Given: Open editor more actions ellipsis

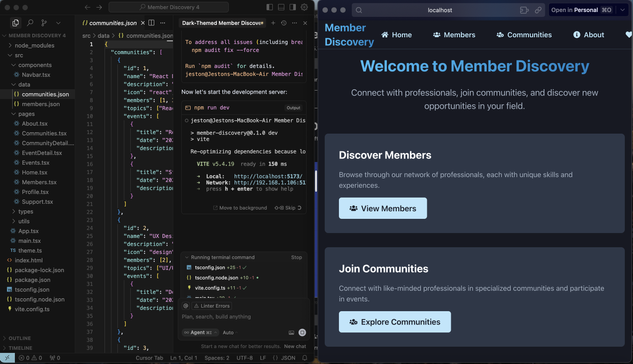Looking at the screenshot, I should 163,23.
